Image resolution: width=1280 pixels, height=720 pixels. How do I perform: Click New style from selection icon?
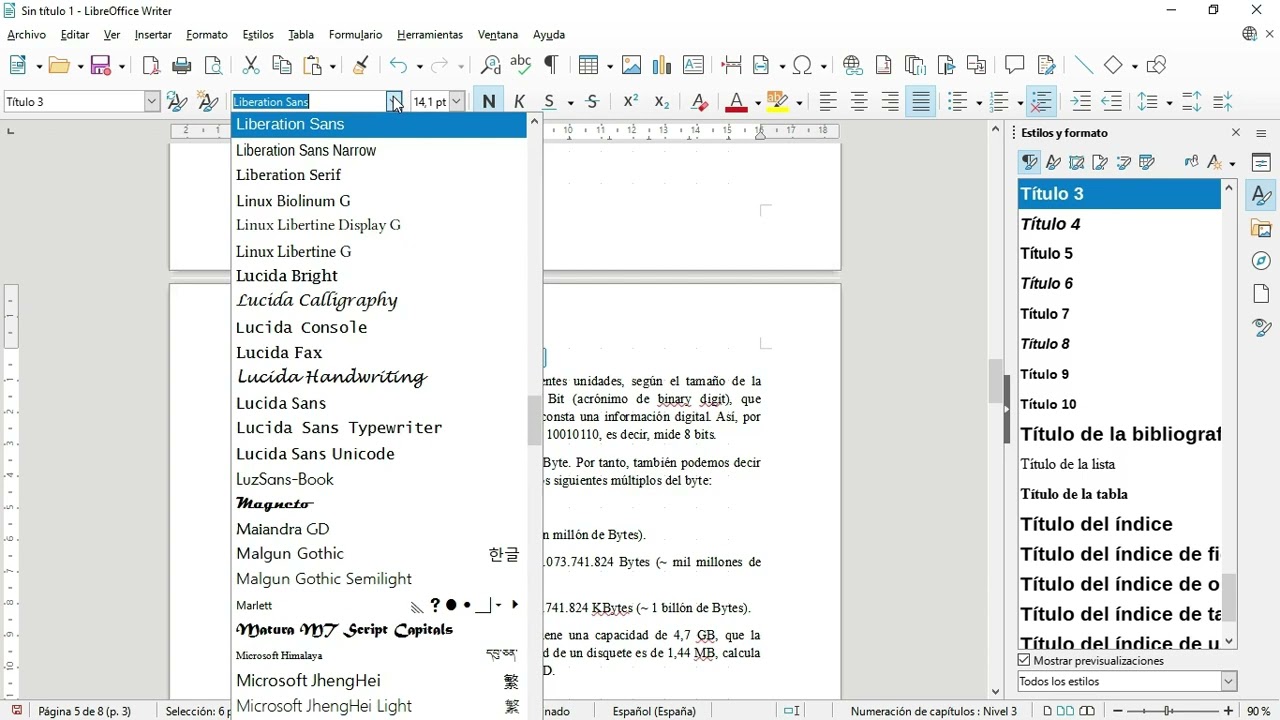click(208, 102)
